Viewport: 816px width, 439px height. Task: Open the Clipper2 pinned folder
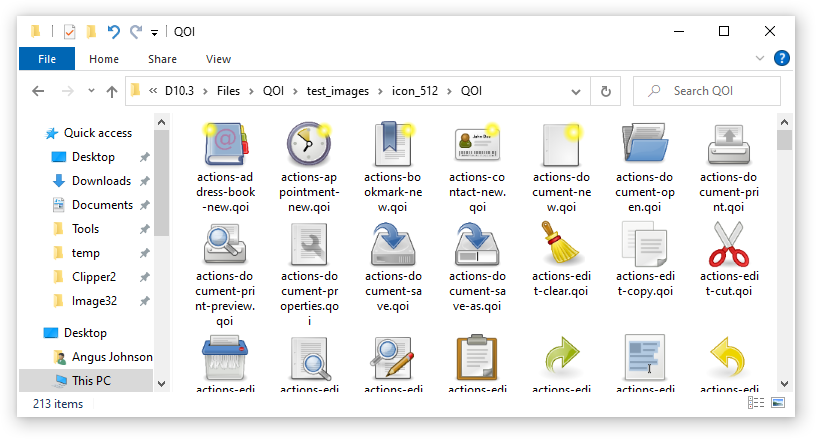click(x=94, y=277)
